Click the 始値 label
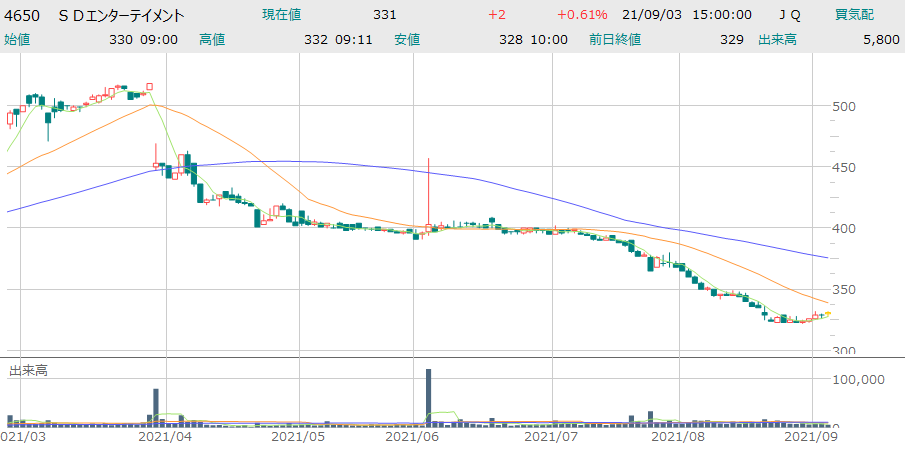The width and height of the screenshot is (905, 452). (17, 39)
